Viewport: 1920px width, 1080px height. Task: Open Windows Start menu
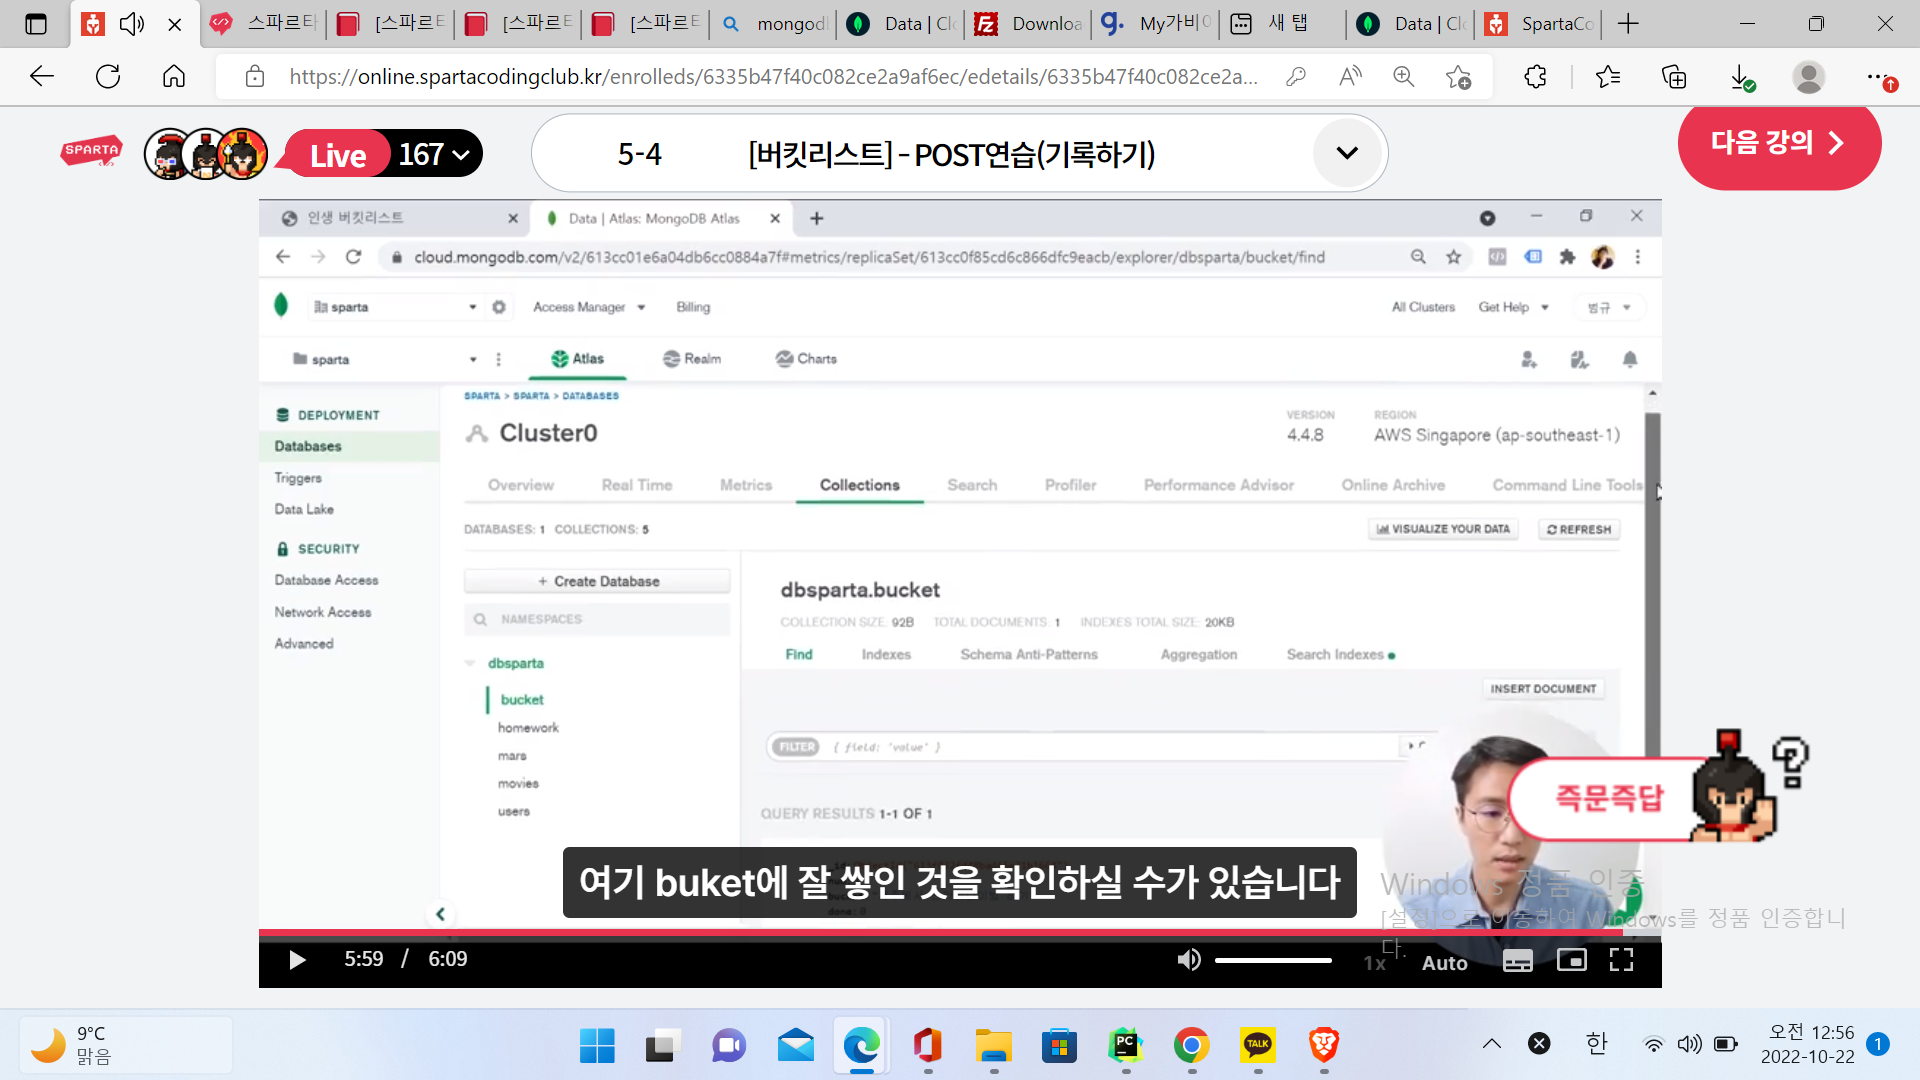coord(597,1046)
